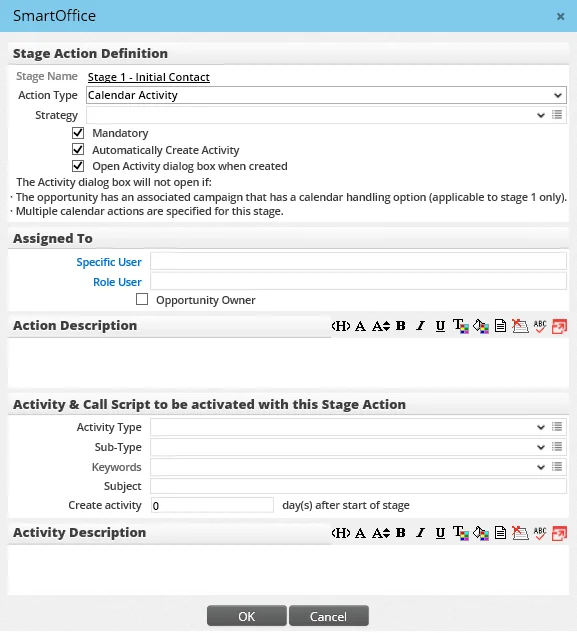Open the Activity Type list editor icon
Viewport: 577px width, 633px height.
pos(557,427)
